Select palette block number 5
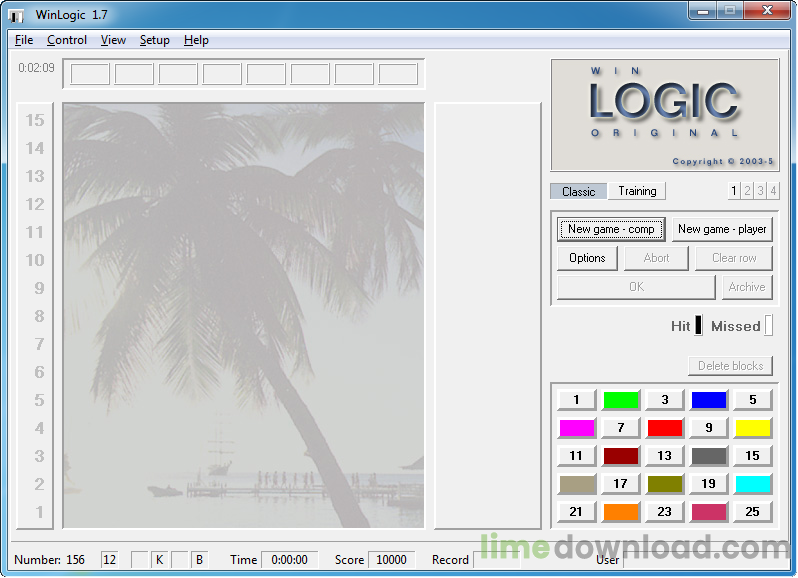Screen dimensions: 798x578 (x=753, y=400)
